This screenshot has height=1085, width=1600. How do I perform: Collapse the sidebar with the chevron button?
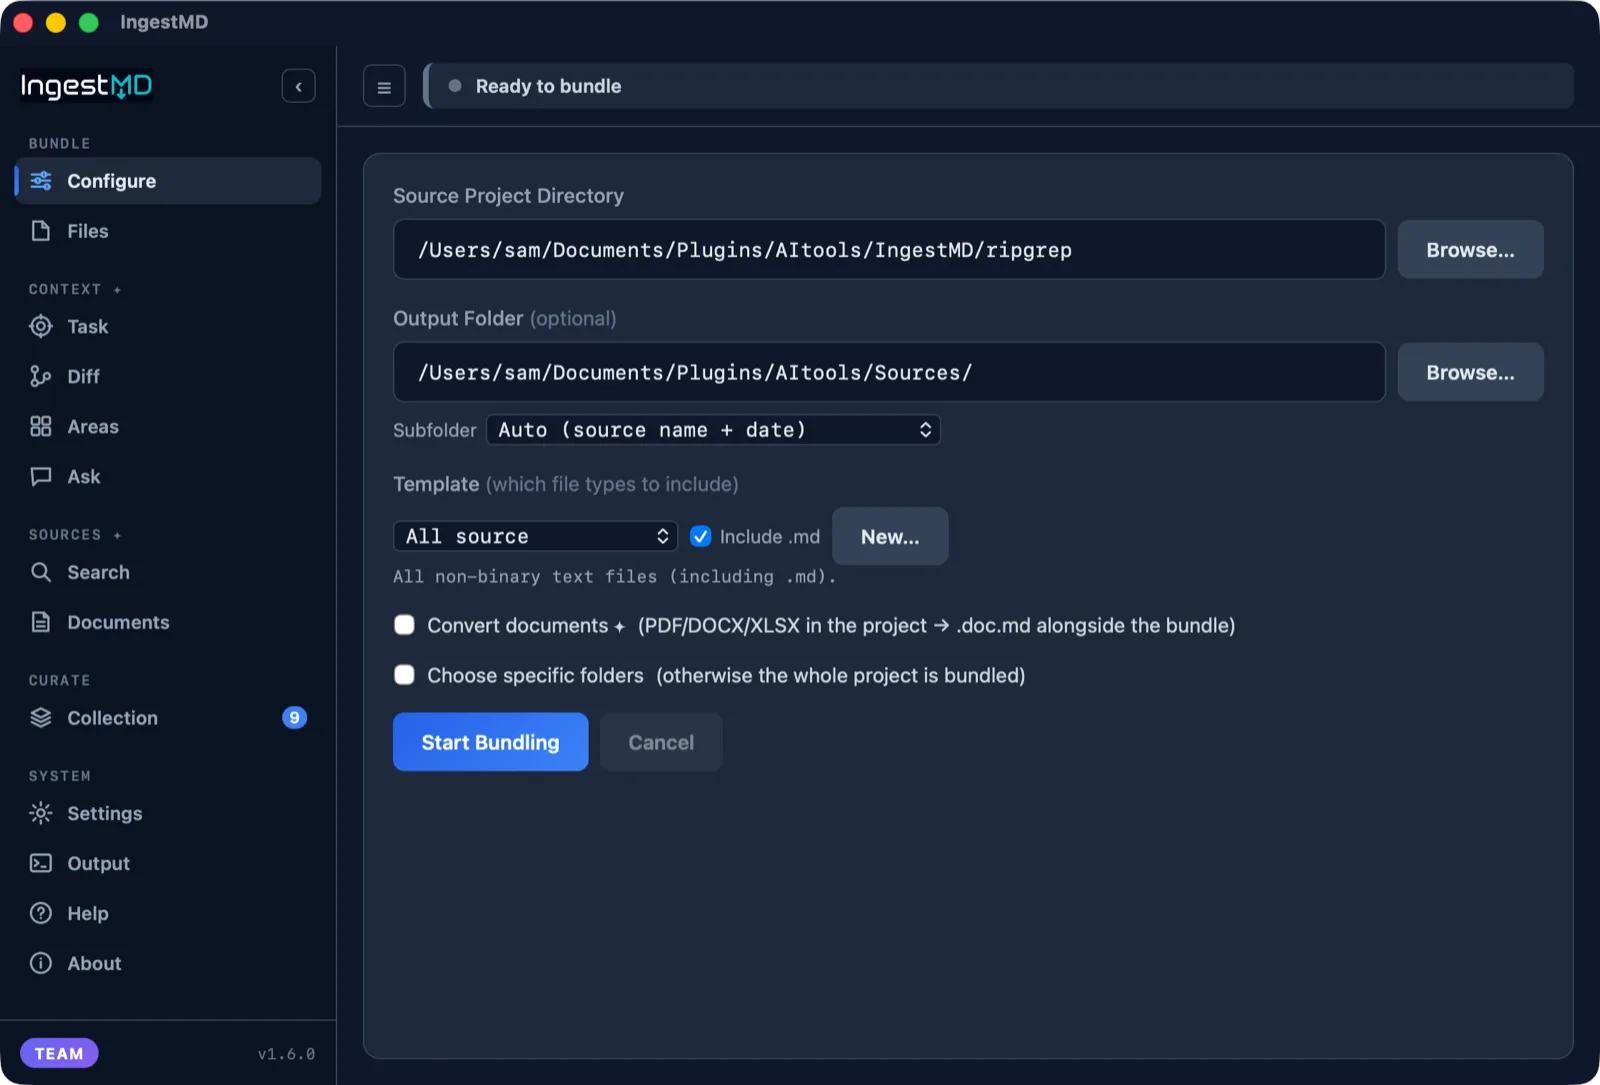(x=298, y=86)
